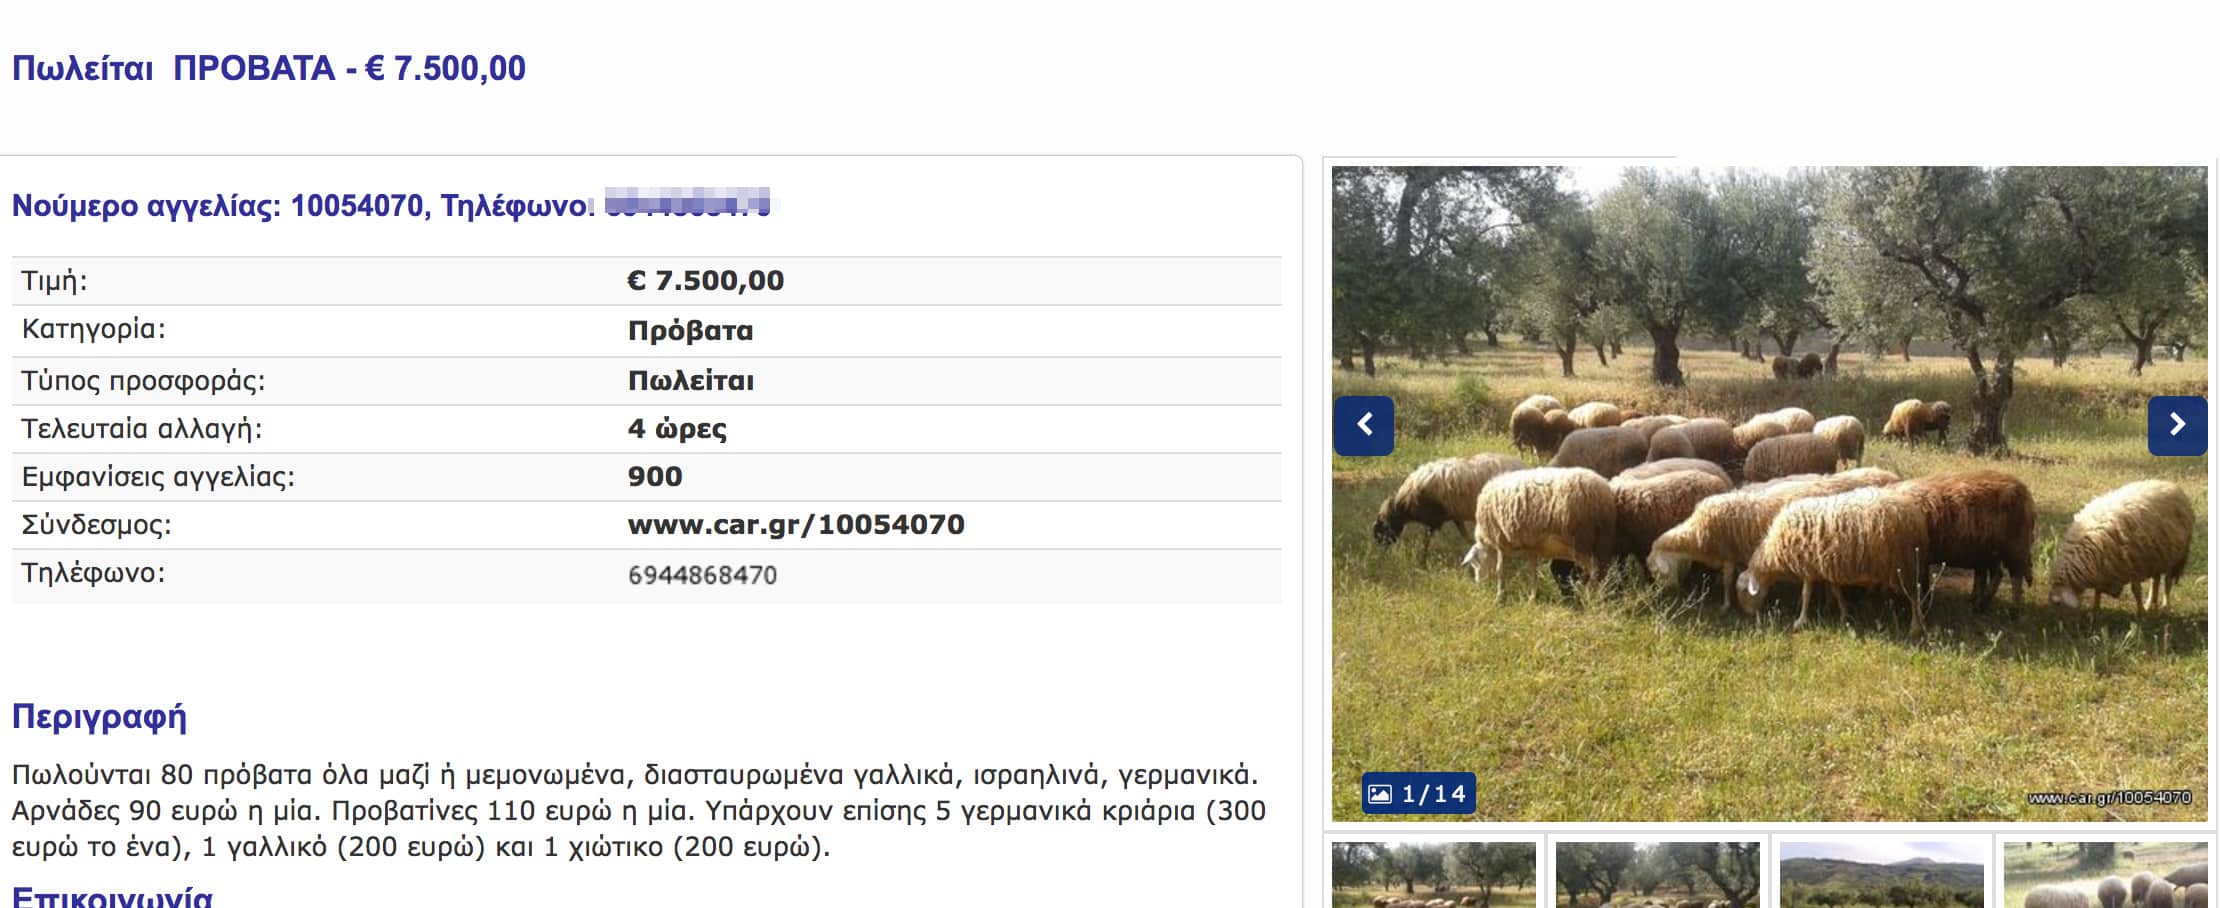Click the watermark link on the photo
This screenshot has height=908, width=2220.
pyautogui.click(x=2109, y=798)
